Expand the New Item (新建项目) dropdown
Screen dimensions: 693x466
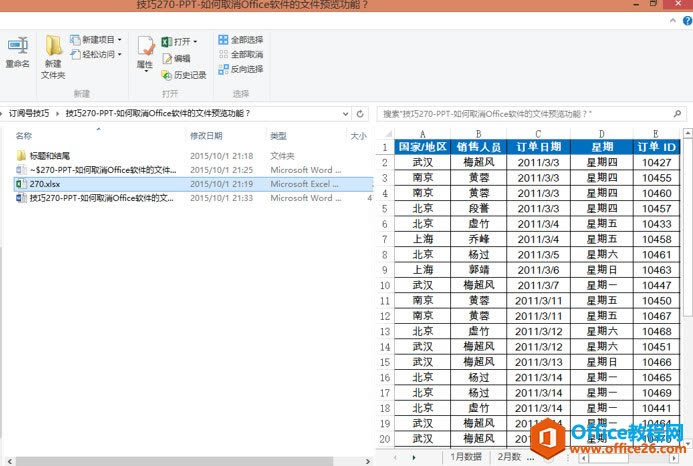coord(120,40)
